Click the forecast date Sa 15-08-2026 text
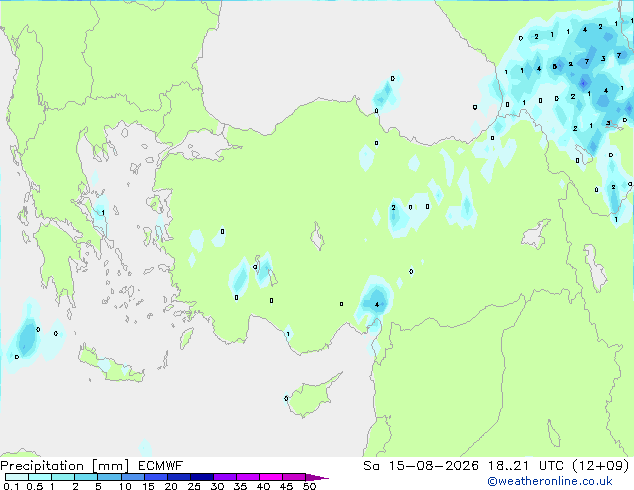This screenshot has height=490, width=634. [x=421, y=466]
